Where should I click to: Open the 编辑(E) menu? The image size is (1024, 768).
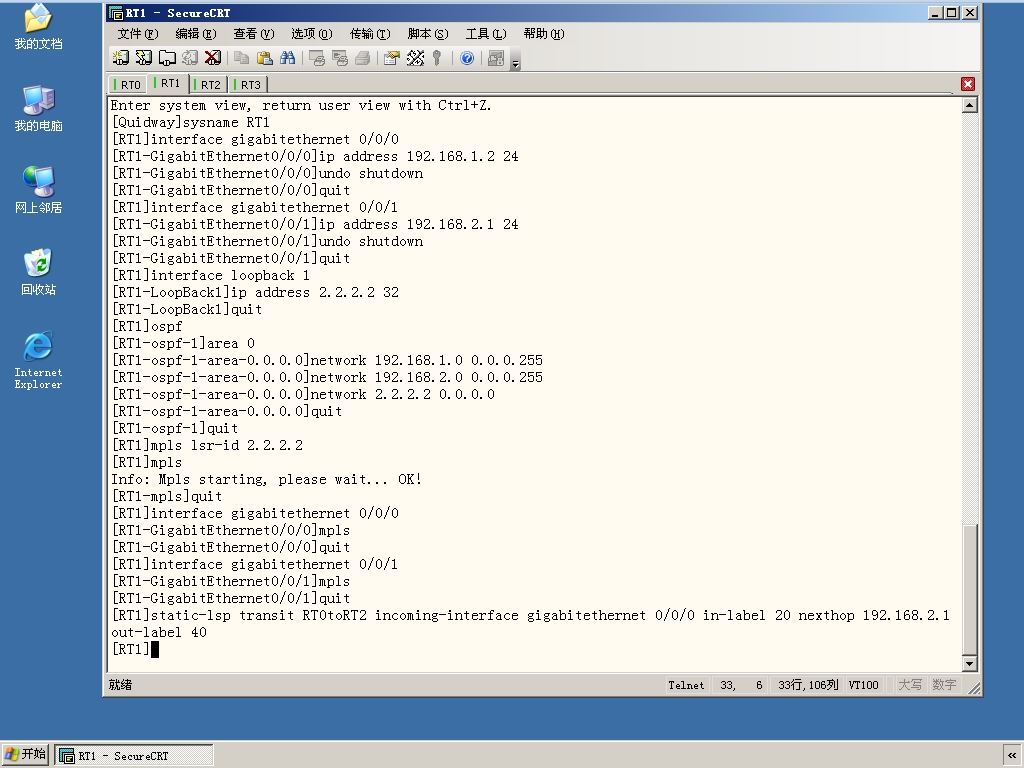pyautogui.click(x=196, y=34)
